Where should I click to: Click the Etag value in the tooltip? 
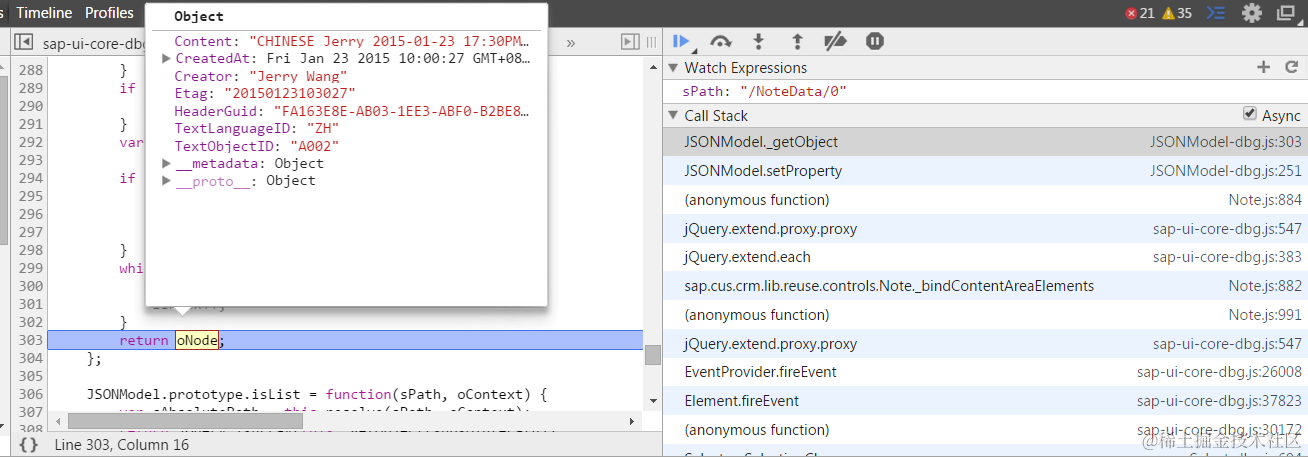[x=289, y=94]
